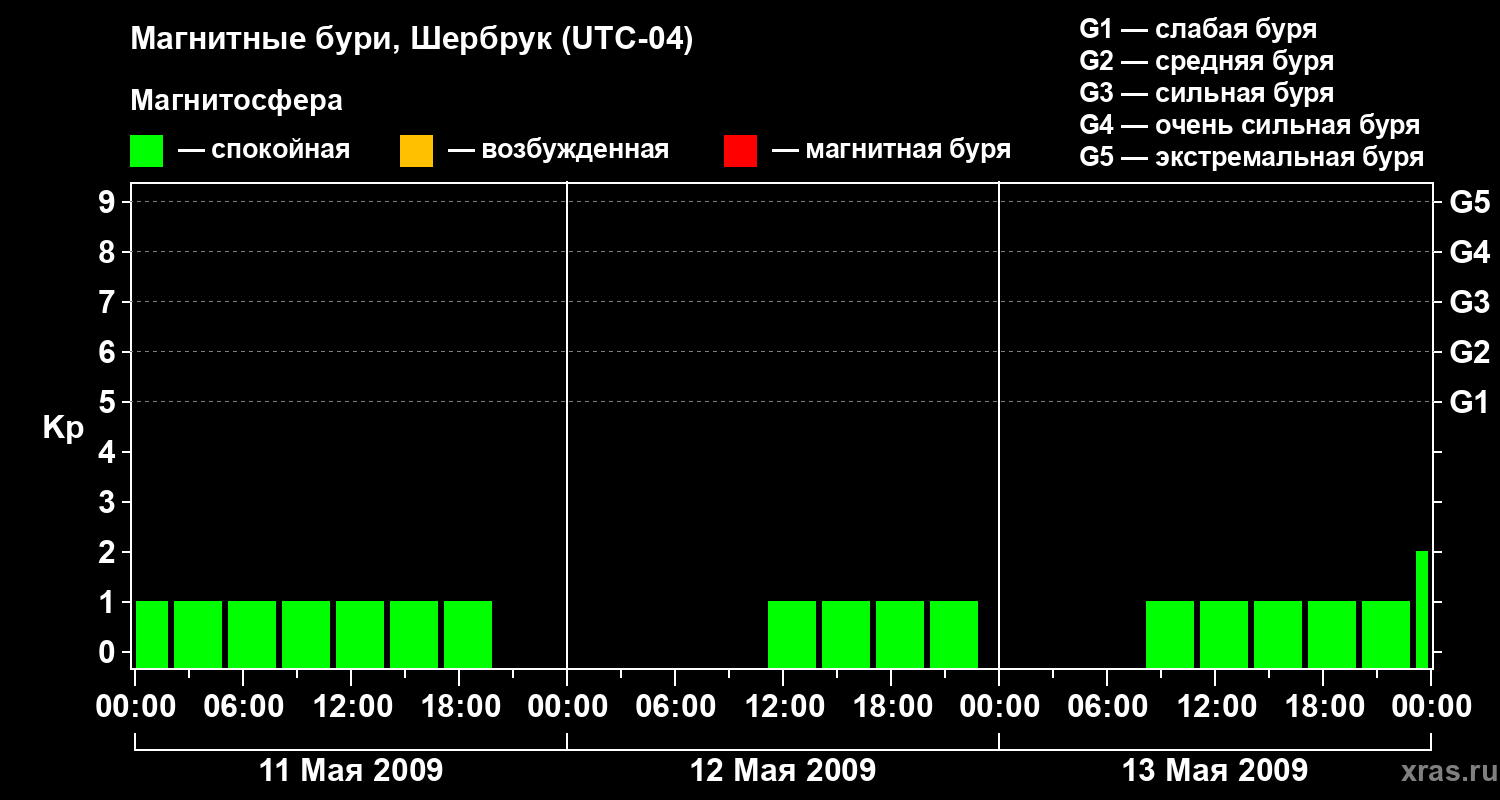Click the right-axis 'G3' level label
Screen dimensions: 1500x800
1469,302
